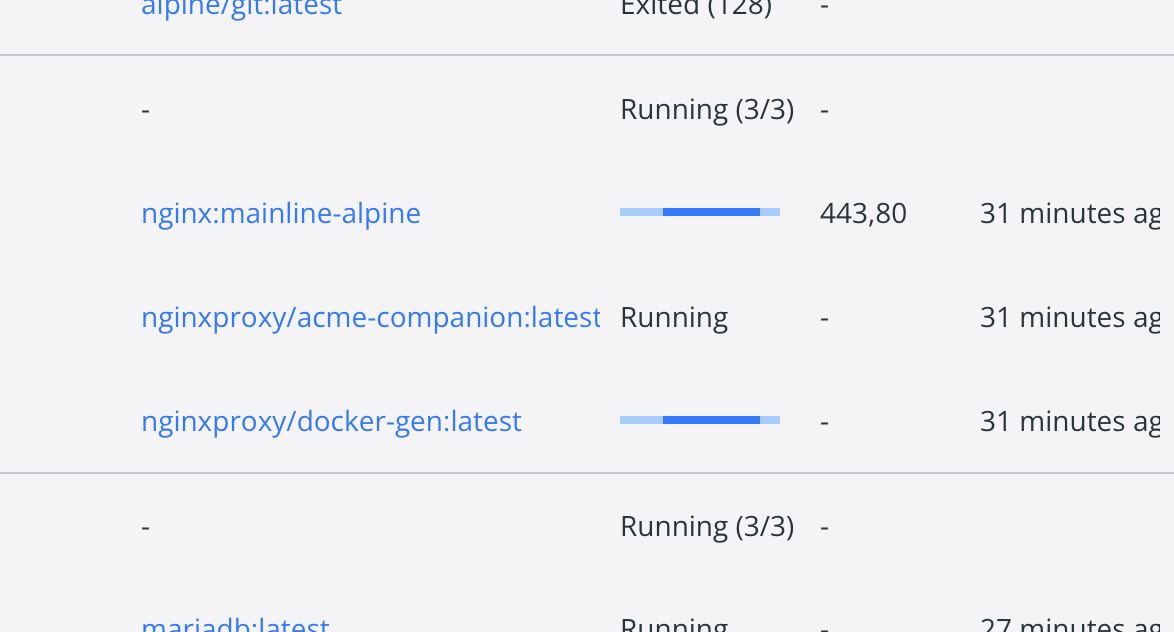Open the alpine/git:latest image link
This screenshot has width=1174, height=632.
coord(241,8)
